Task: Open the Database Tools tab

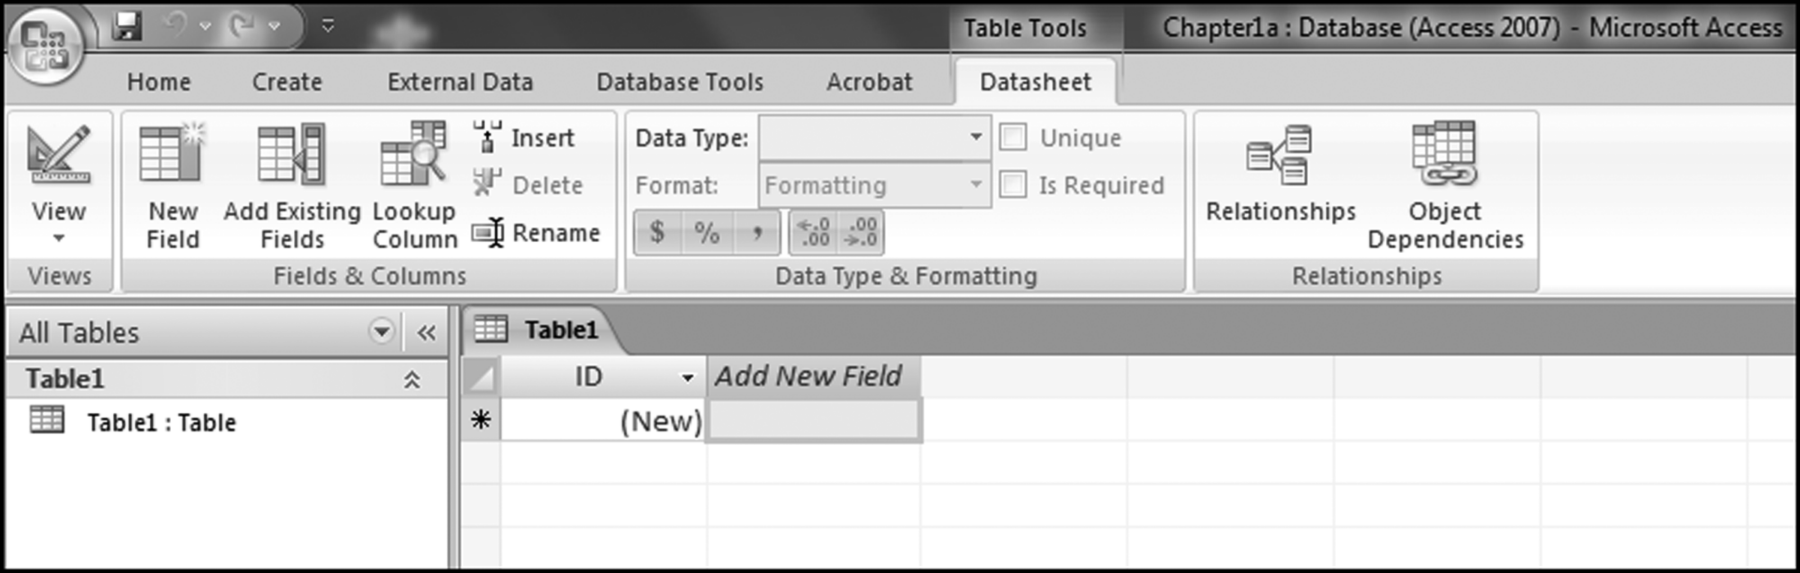Action: [x=680, y=82]
